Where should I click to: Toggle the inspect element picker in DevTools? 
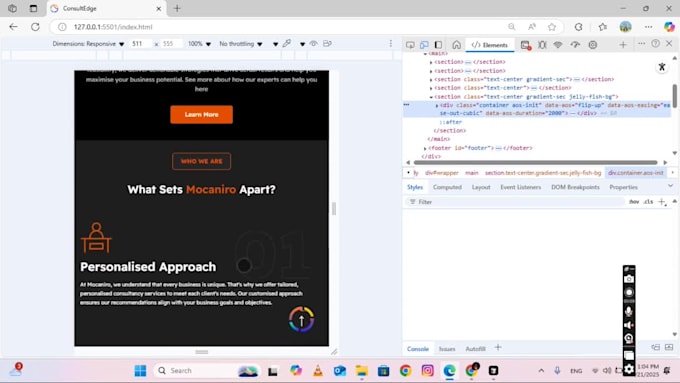pyautogui.click(x=410, y=45)
